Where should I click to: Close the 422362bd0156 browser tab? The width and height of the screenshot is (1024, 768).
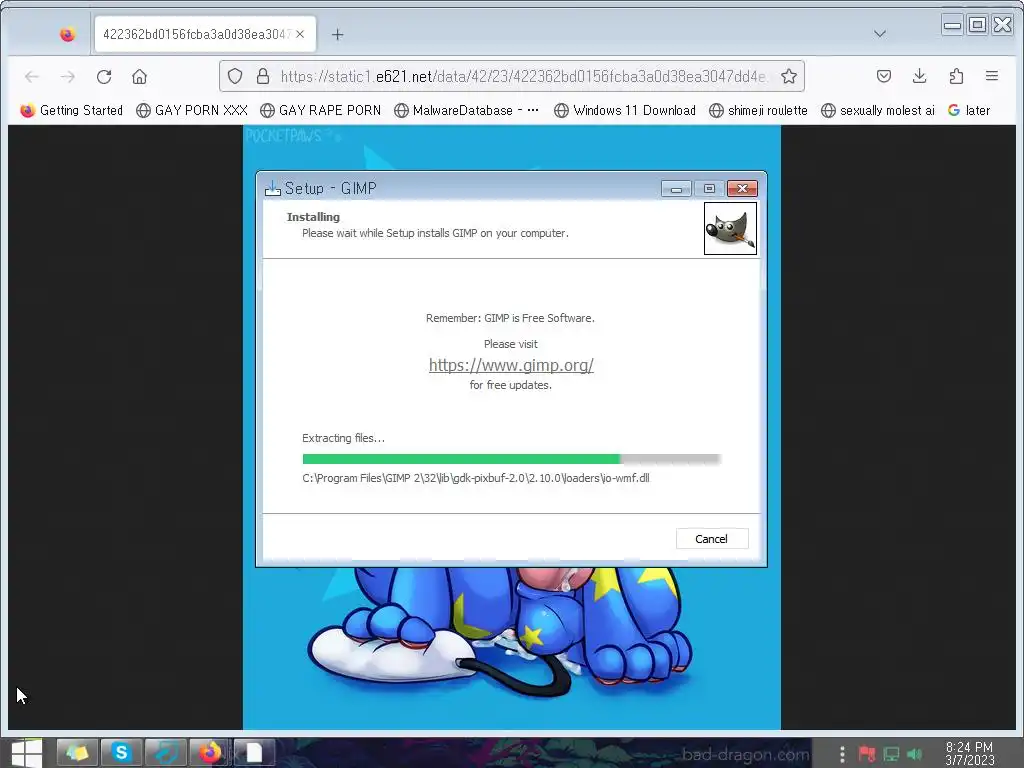coord(300,34)
